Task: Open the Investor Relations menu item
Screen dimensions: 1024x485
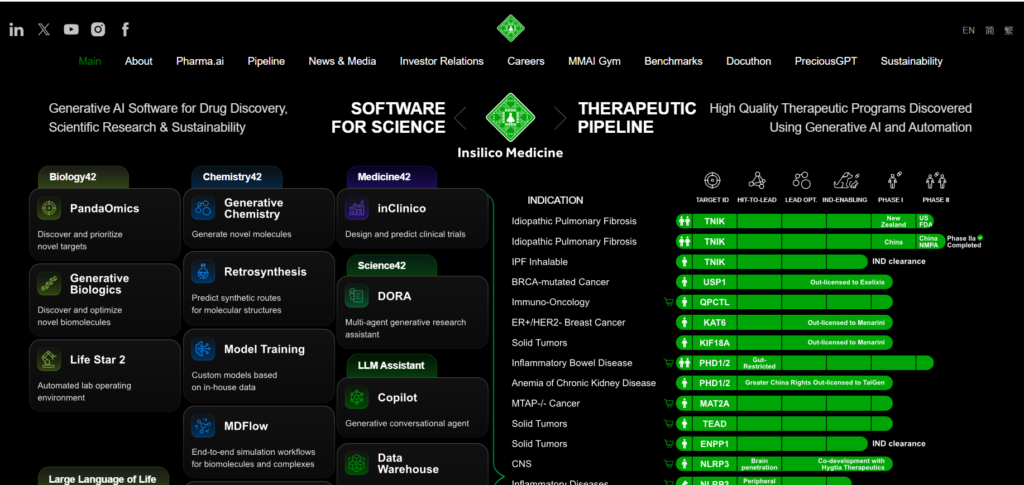Action: [441, 61]
